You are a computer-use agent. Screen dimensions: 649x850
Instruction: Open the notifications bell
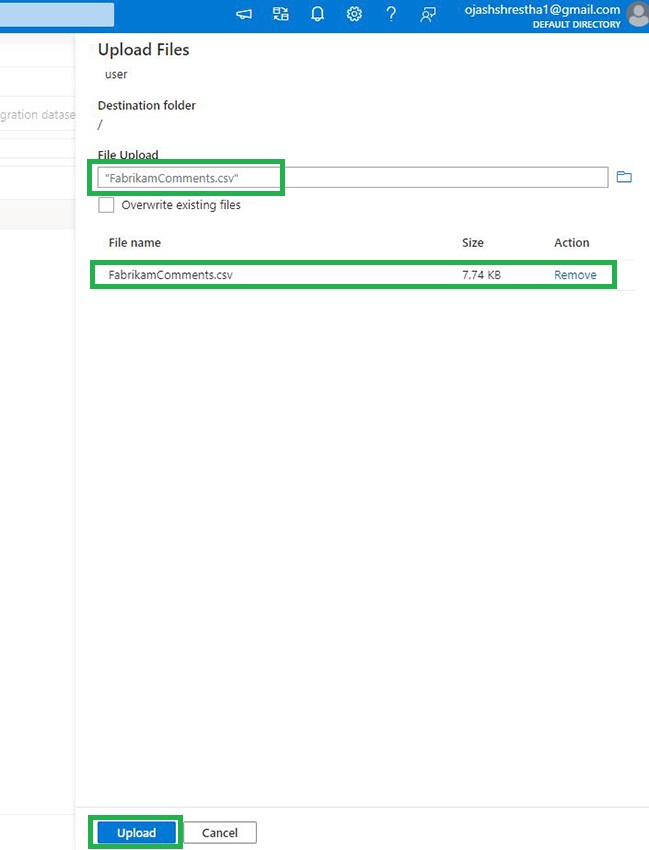318,14
